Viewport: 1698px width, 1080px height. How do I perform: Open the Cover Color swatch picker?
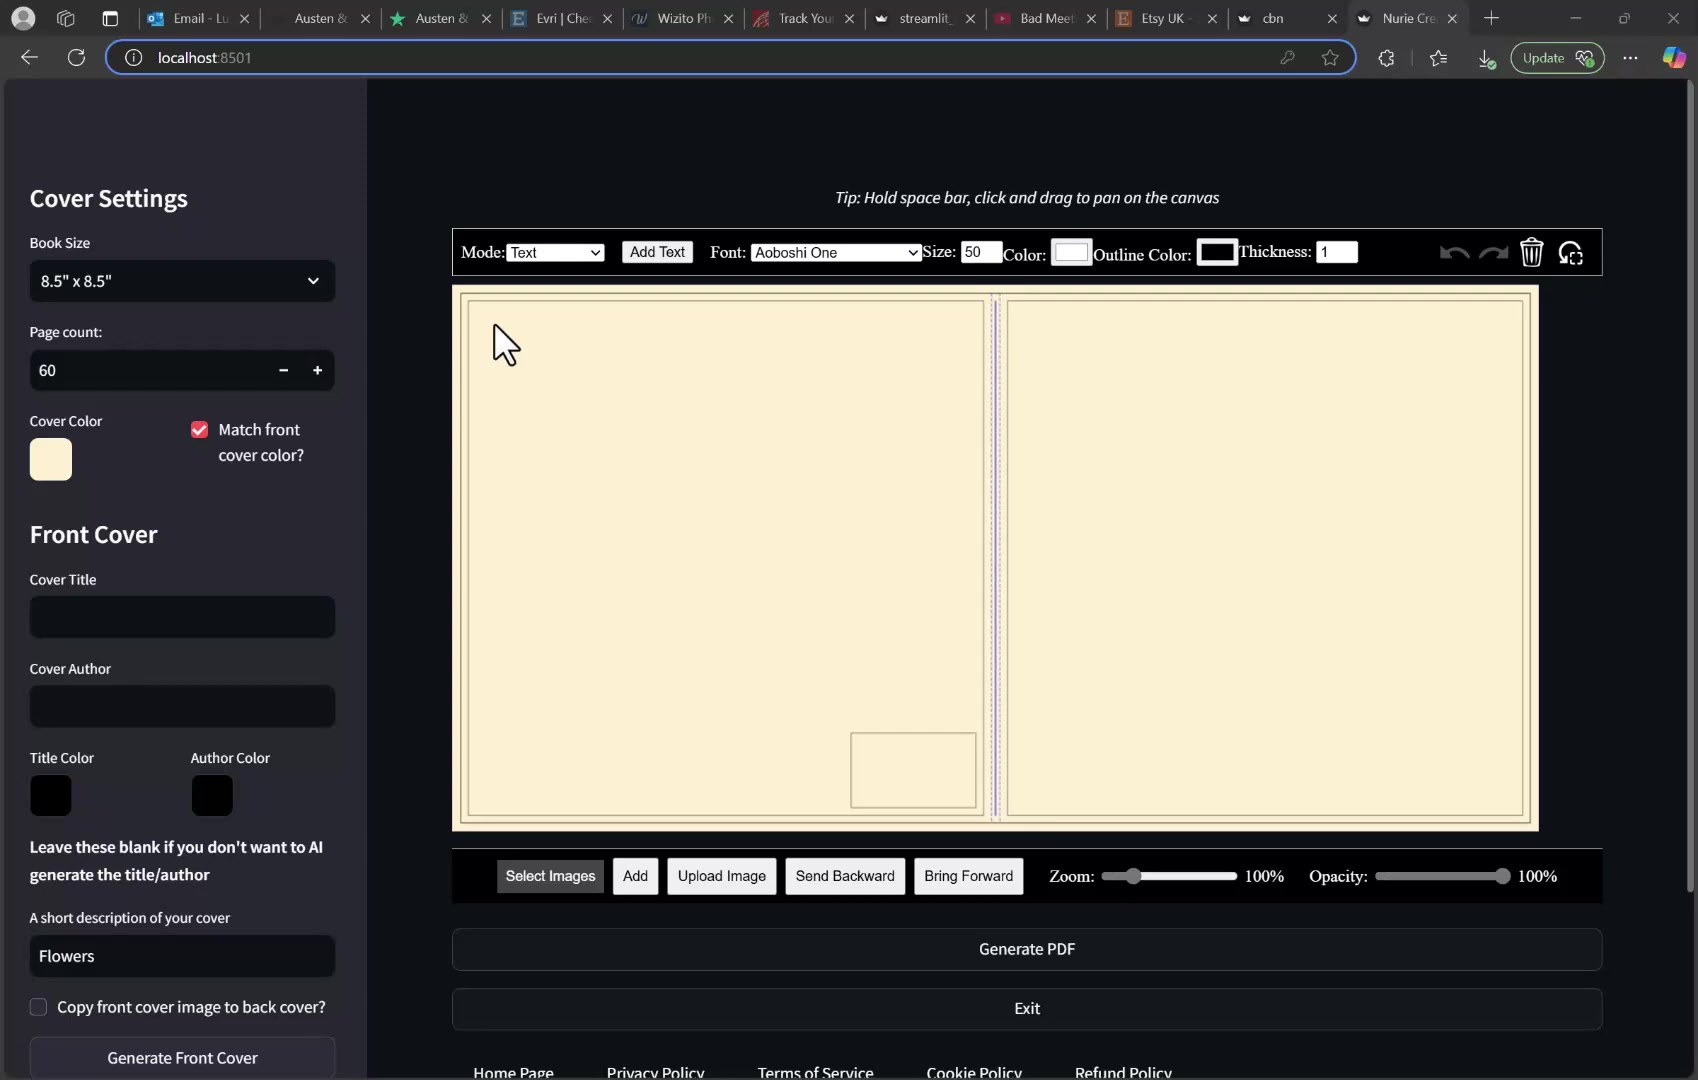[x=51, y=460]
